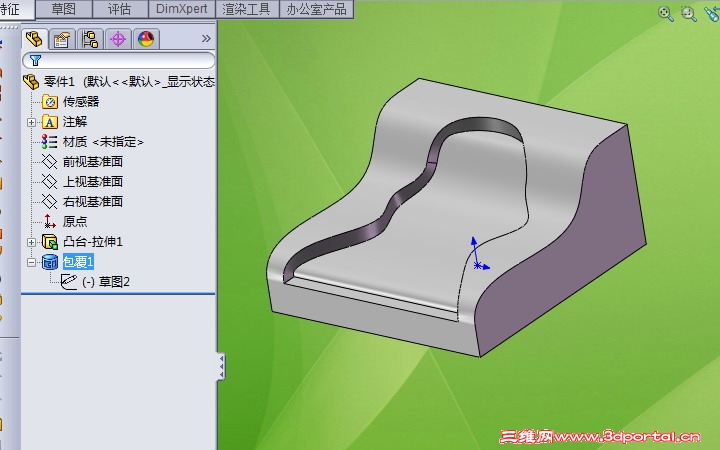Select the 注解 annotations item
The height and width of the screenshot is (450, 720).
click(75, 122)
